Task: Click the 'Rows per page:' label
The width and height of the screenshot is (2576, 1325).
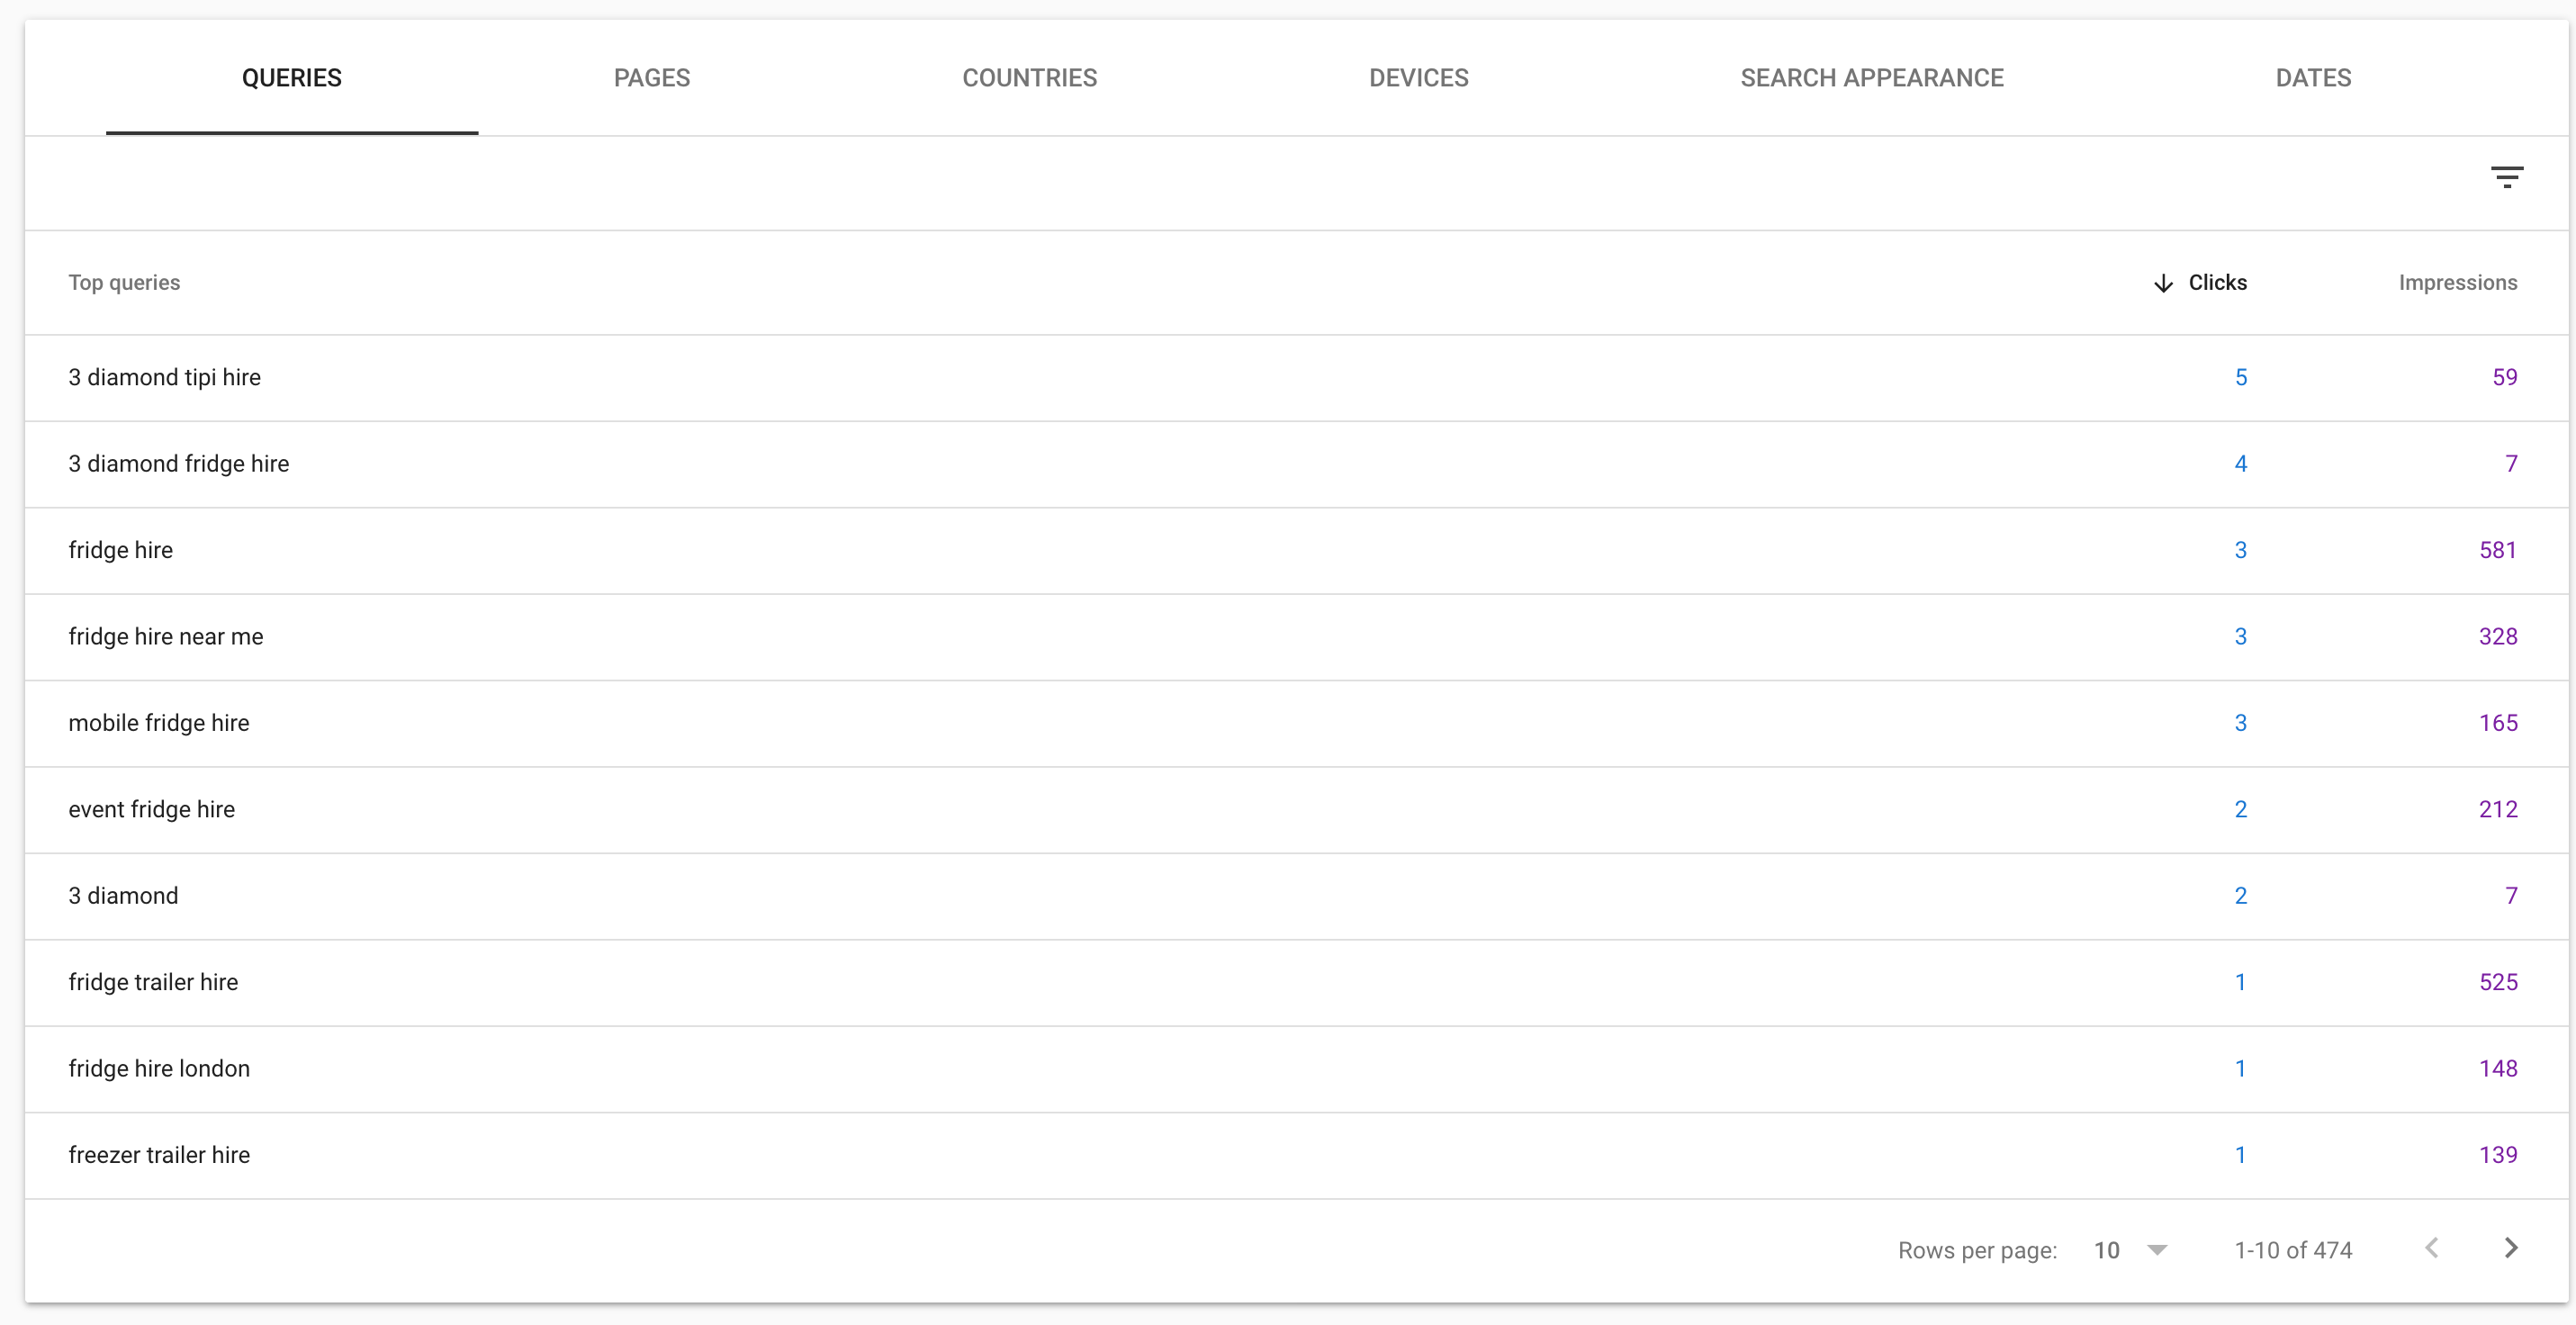Action: coord(1977,1251)
